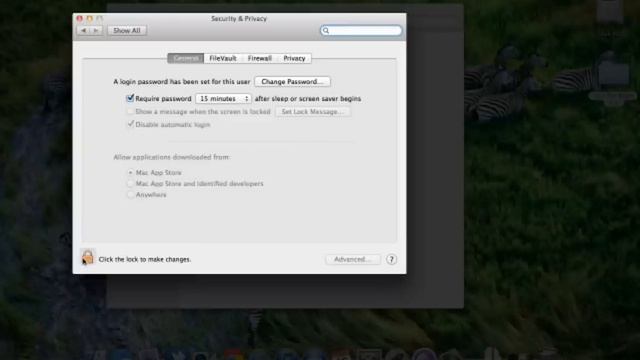Image resolution: width=640 pixels, height=360 pixels.
Task: Click 'after sleep or screen saver begins' text
Action: coord(308,99)
